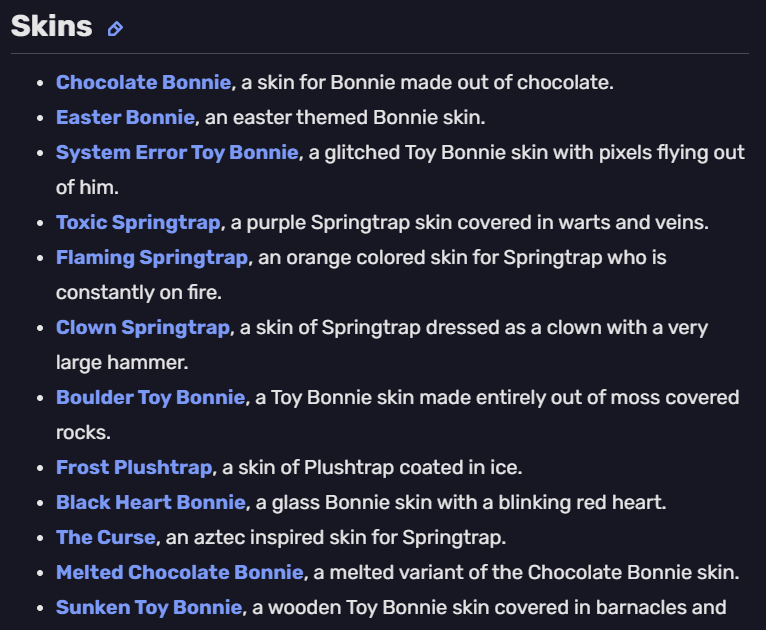The width and height of the screenshot is (766, 630).
Task: Click the text 'an aztec inspired skin for Springtrap'
Action: 333,538
